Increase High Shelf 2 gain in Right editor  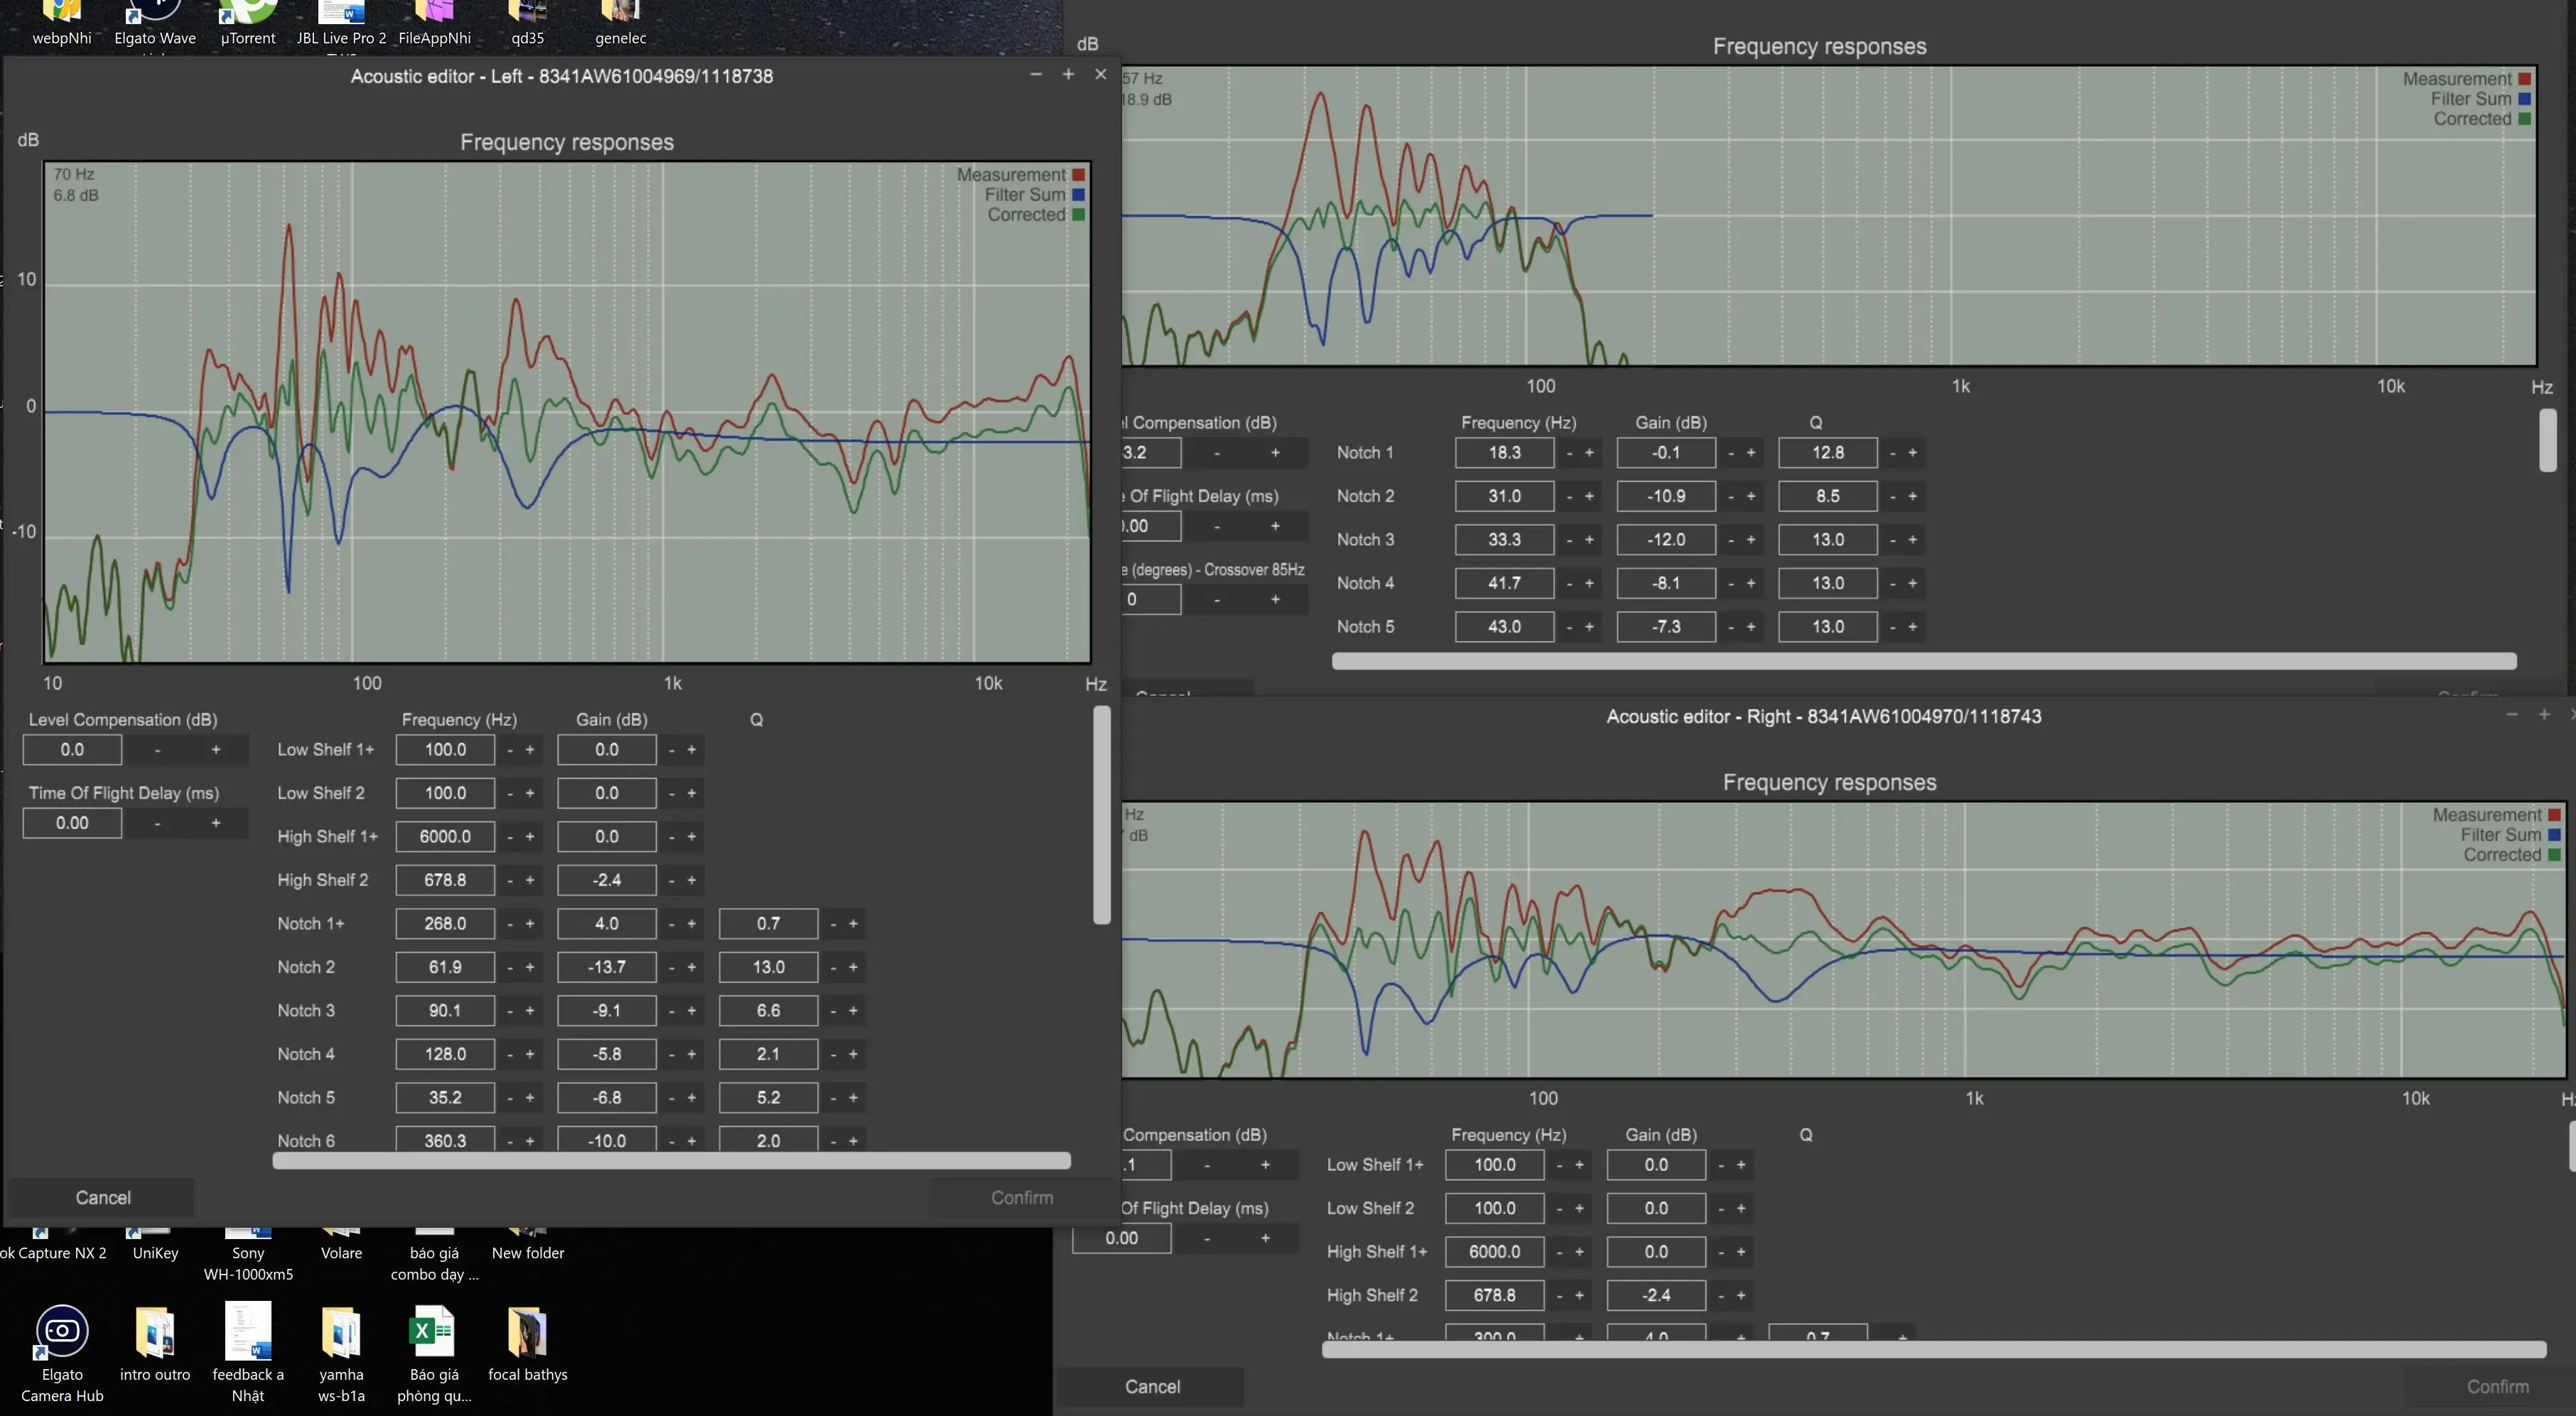tap(1741, 1295)
